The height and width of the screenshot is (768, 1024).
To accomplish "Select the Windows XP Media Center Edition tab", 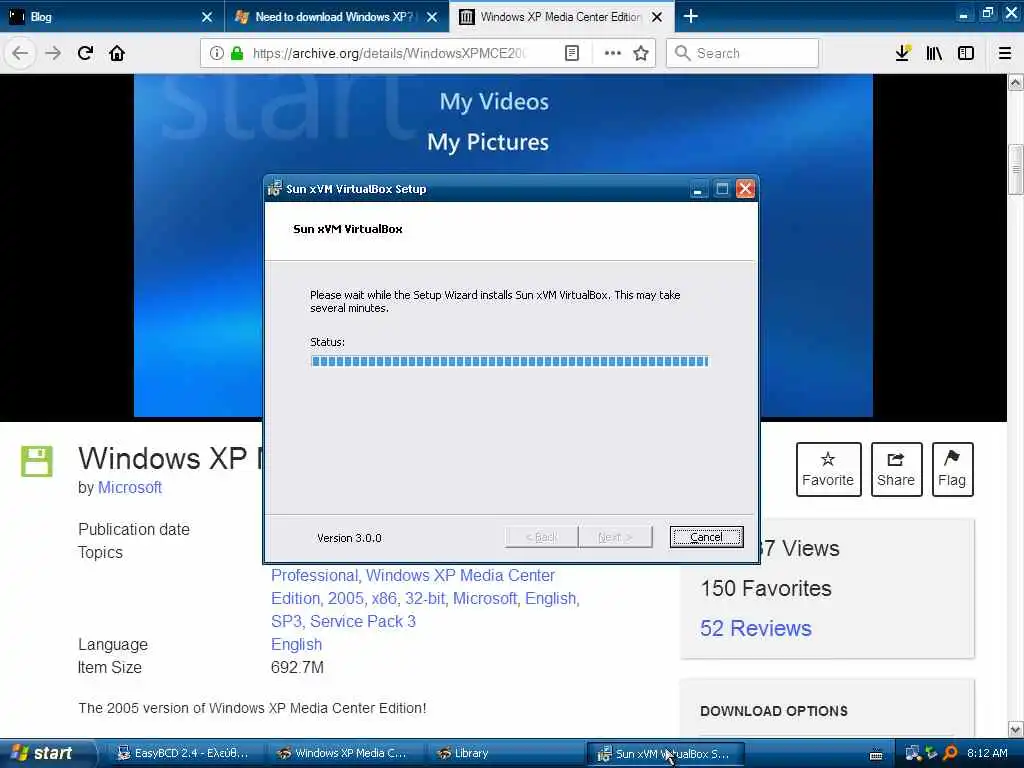I will tap(562, 17).
